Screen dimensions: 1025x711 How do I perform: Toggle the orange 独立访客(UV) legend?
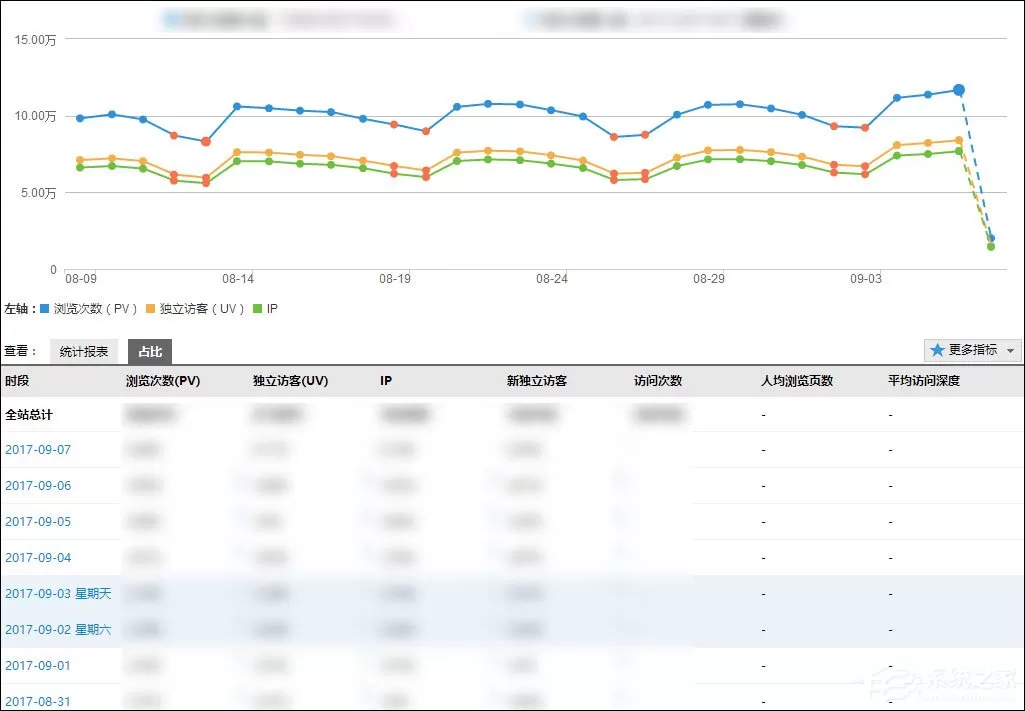195,309
